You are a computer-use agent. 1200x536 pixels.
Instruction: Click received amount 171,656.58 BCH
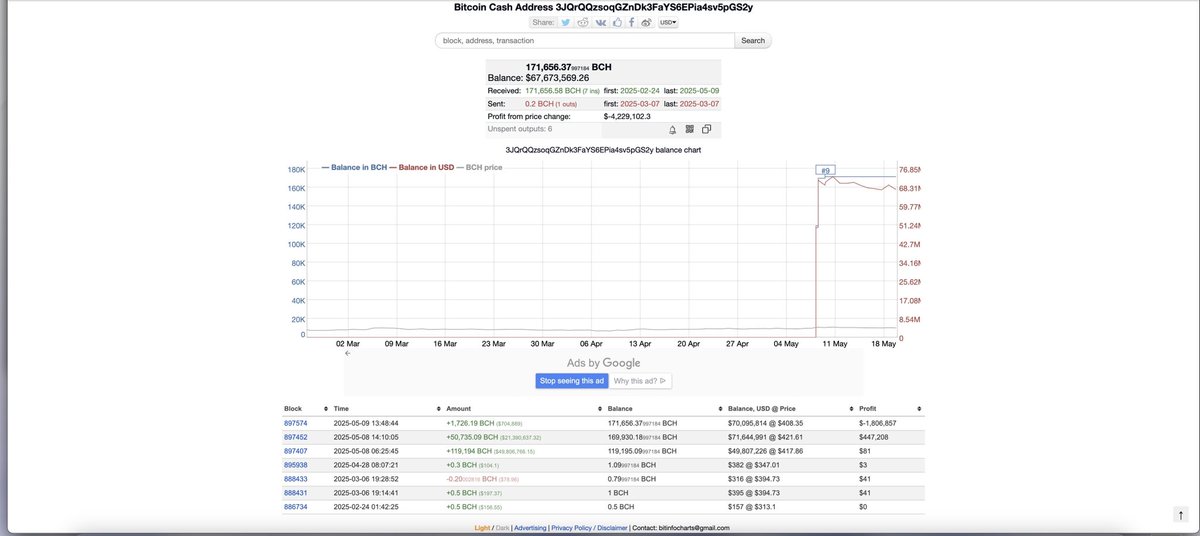tap(553, 90)
